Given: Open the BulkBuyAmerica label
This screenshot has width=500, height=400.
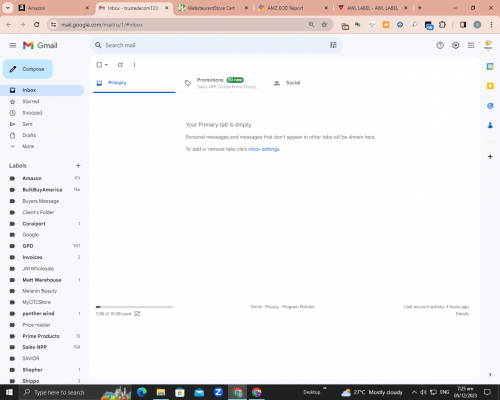Looking at the screenshot, I should tap(42, 190).
